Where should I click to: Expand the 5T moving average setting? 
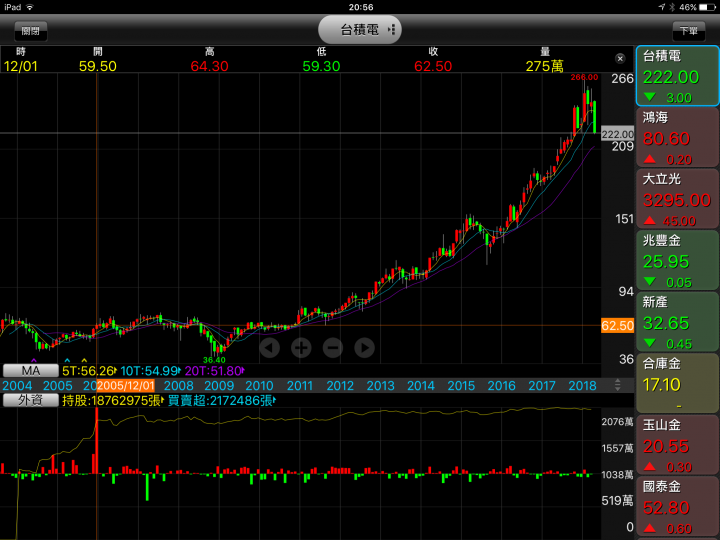115,370
